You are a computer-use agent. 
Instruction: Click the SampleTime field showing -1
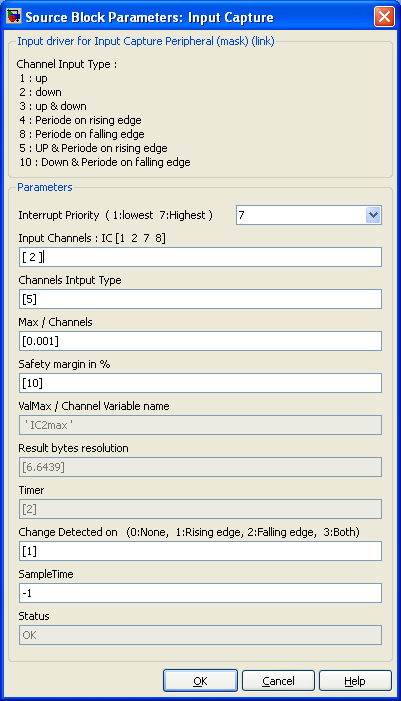[200, 593]
